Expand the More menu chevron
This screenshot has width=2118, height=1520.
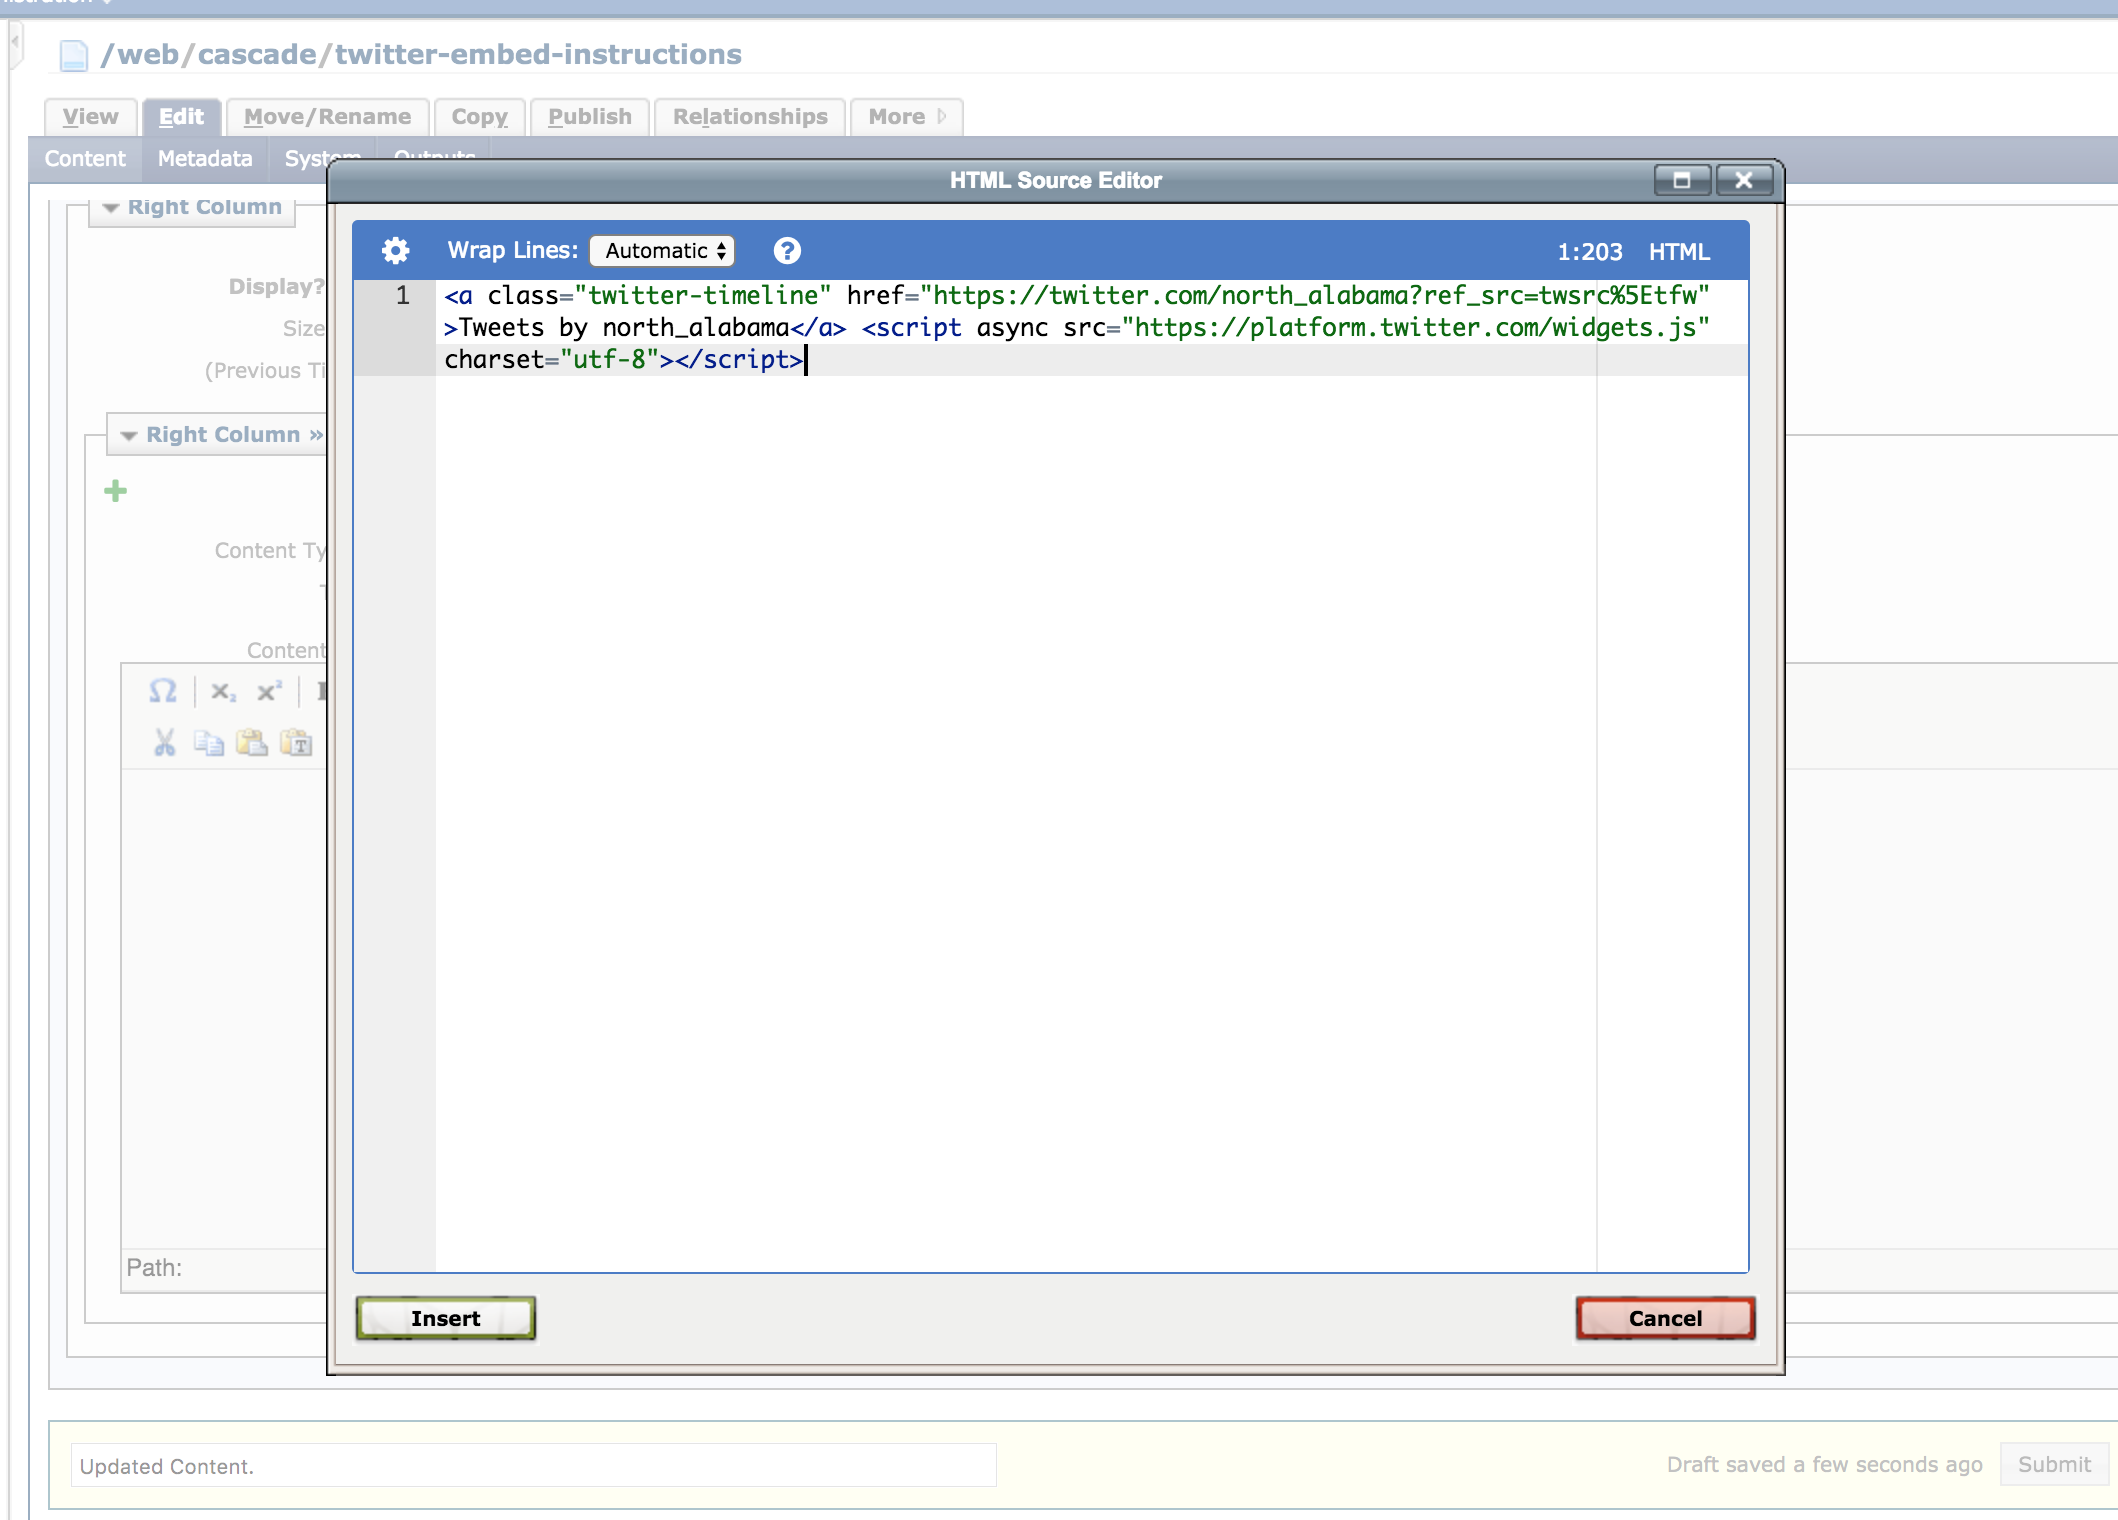(941, 116)
